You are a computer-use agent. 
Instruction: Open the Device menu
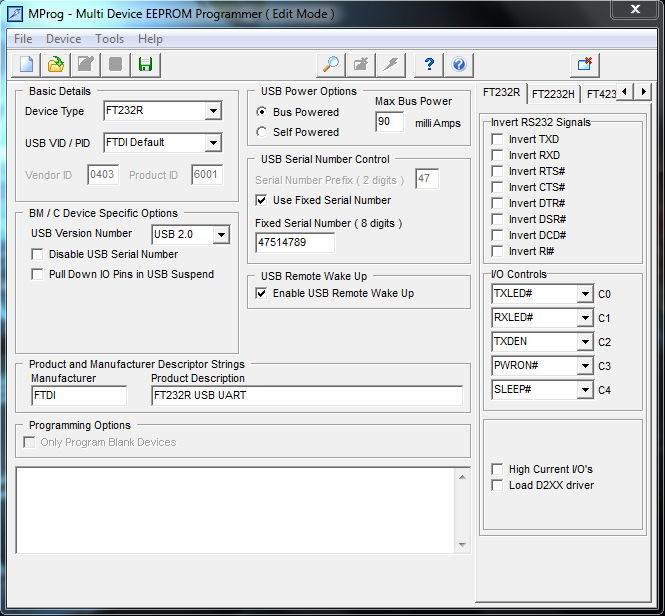click(64, 39)
